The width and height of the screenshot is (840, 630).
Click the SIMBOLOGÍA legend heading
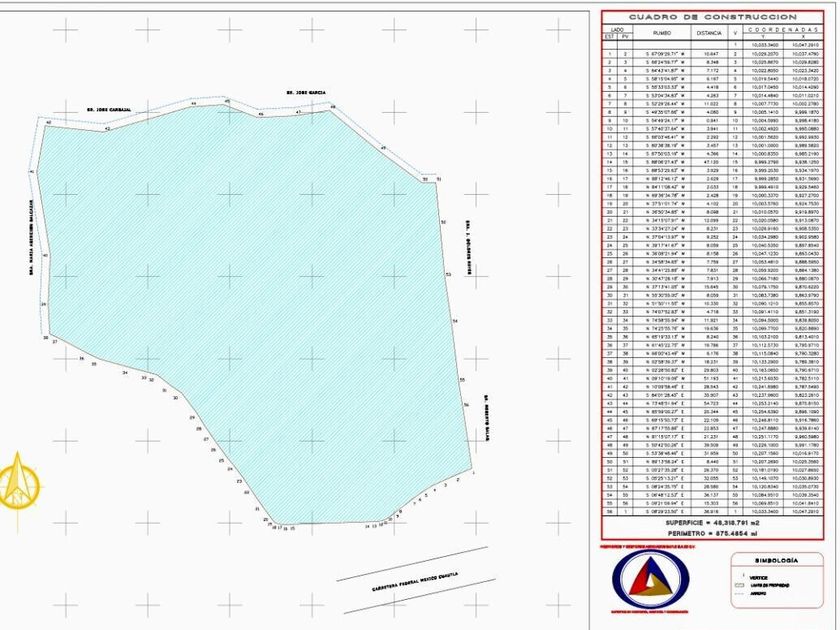coord(776,560)
